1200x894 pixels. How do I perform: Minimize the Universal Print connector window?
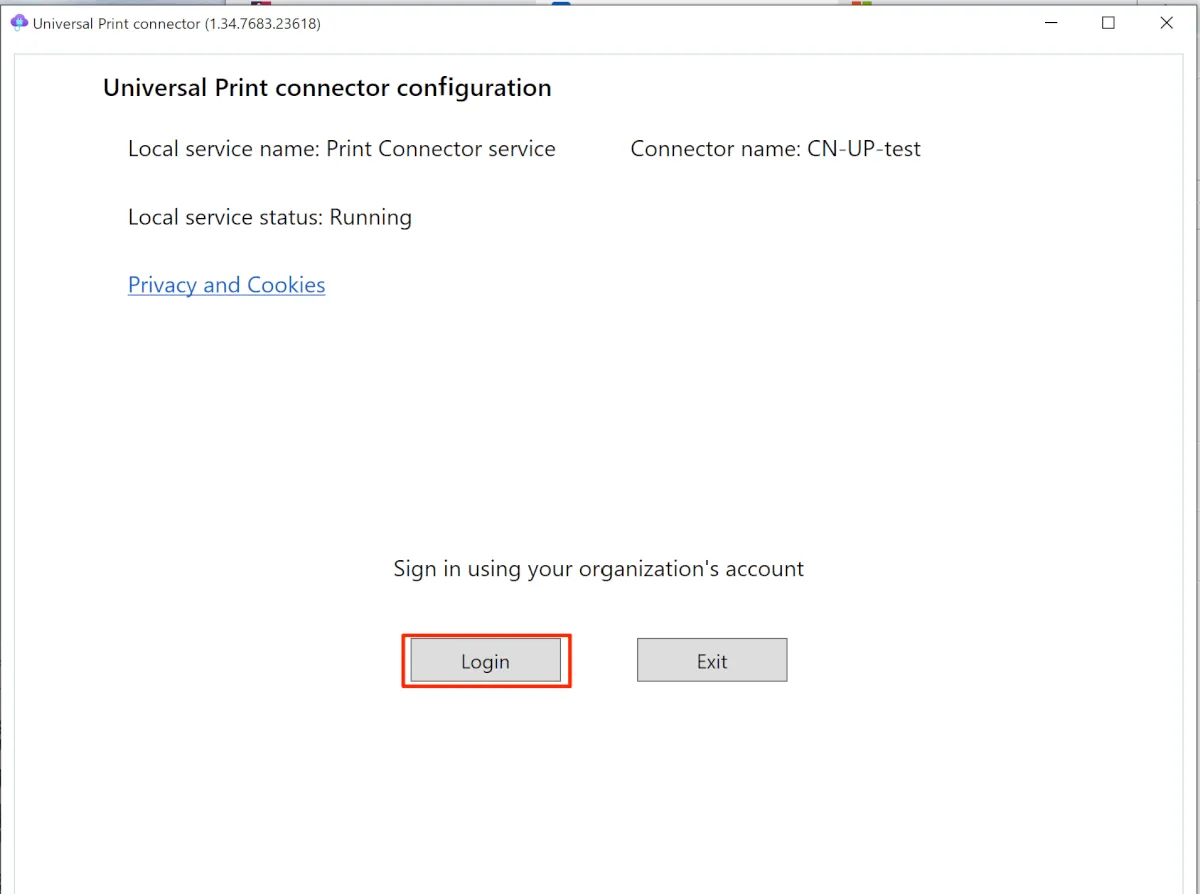[1050, 23]
